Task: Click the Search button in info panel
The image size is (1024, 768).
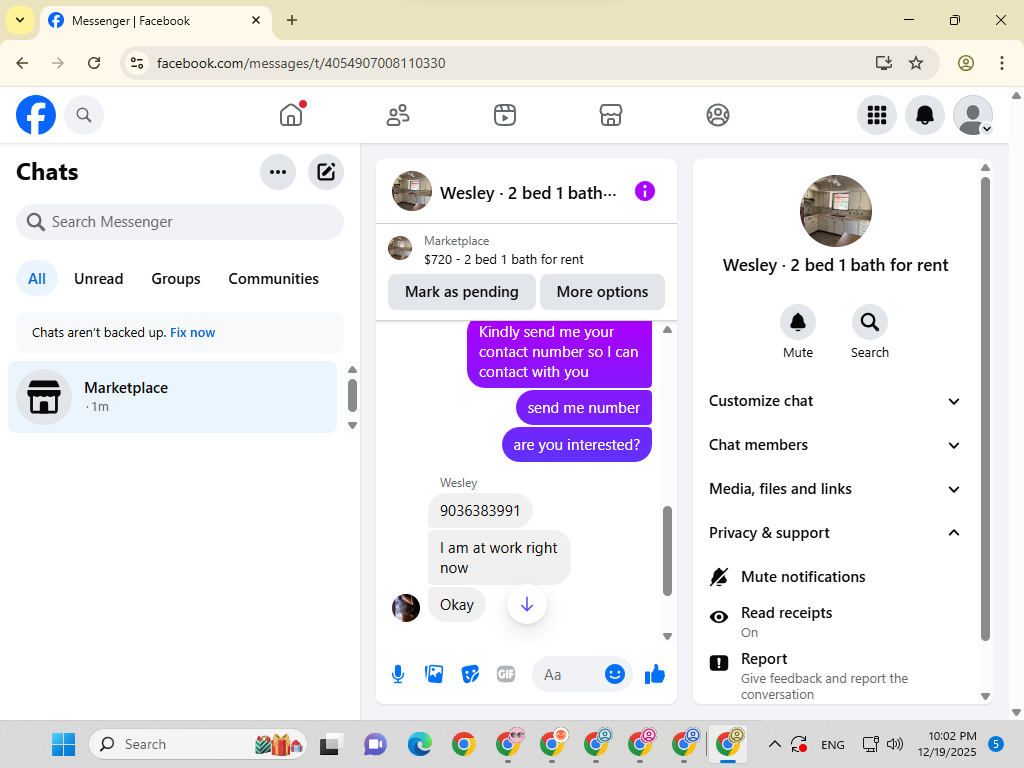Action: [x=870, y=322]
